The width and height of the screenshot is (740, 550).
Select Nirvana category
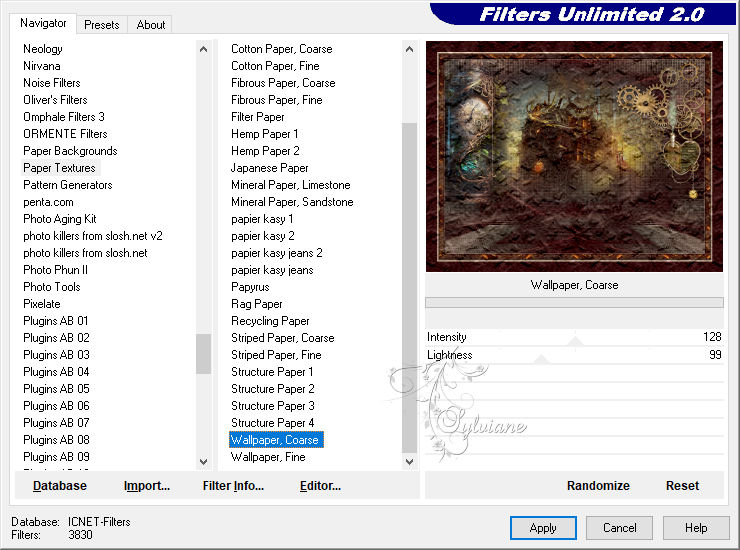pyautogui.click(x=42, y=66)
